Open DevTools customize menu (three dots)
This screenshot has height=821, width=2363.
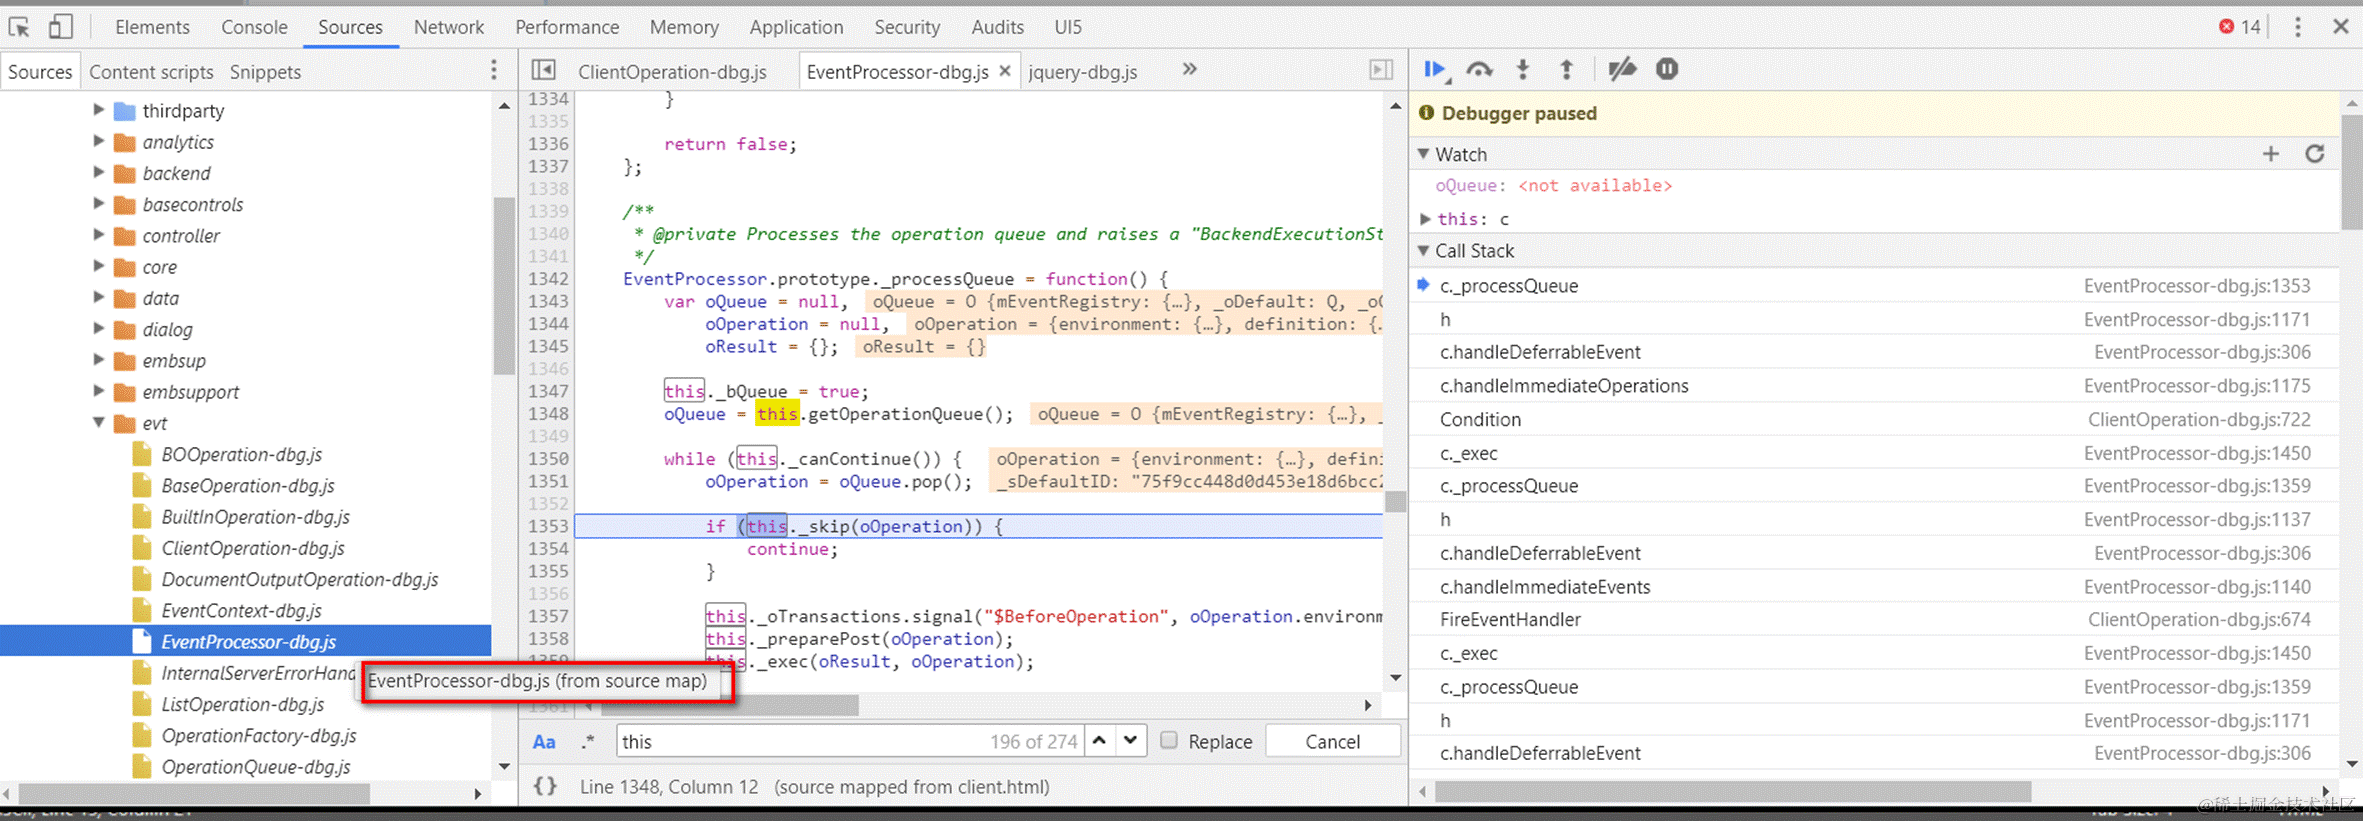point(2297,27)
